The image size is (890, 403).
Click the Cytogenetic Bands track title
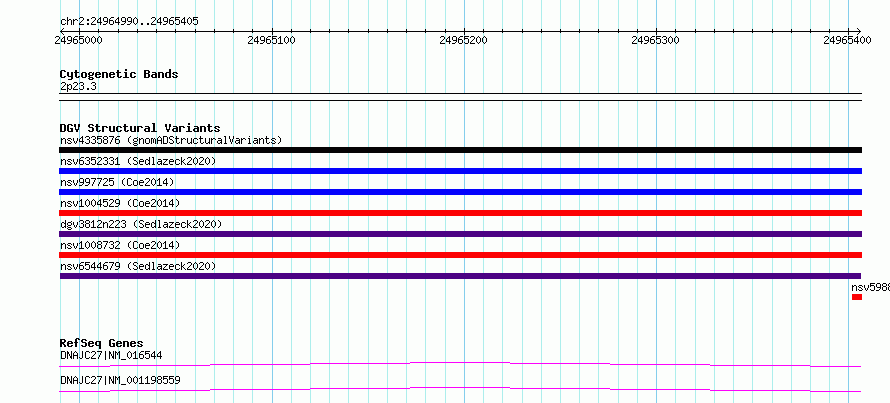(x=119, y=74)
